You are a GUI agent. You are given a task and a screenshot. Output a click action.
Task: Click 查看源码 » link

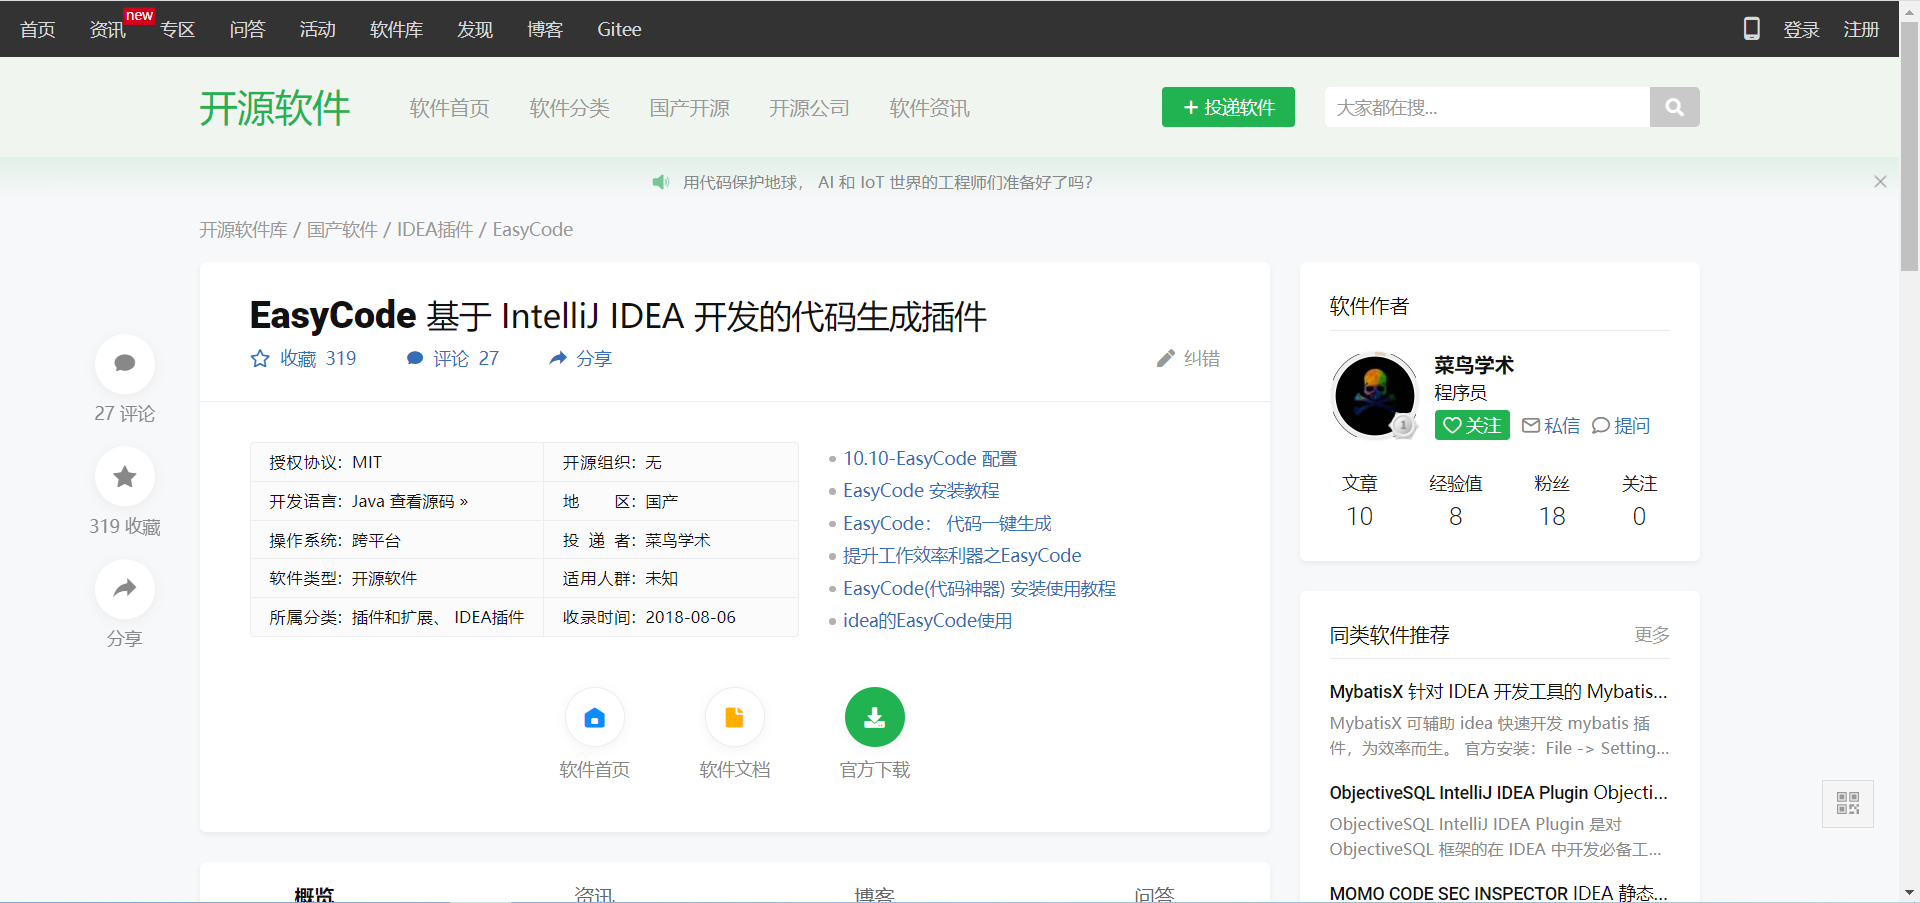(x=429, y=501)
